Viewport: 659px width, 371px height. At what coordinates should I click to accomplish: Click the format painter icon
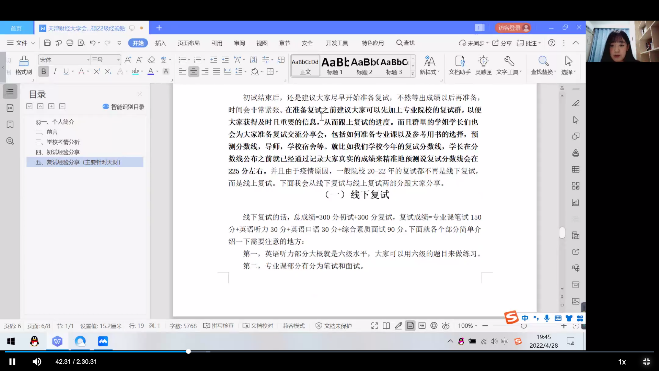pos(24,66)
